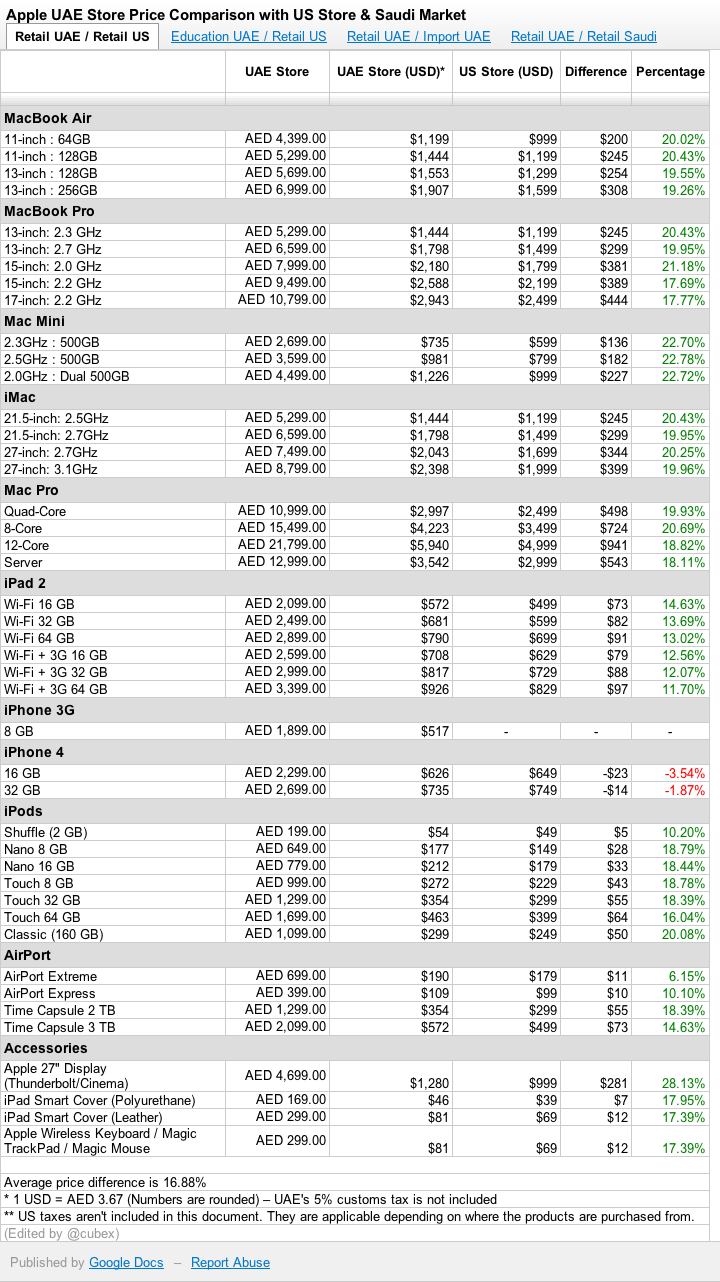Open the Retail UAE / Retail Saudi tab
Image resolution: width=720 pixels, height=1282 pixels.
tap(584, 37)
